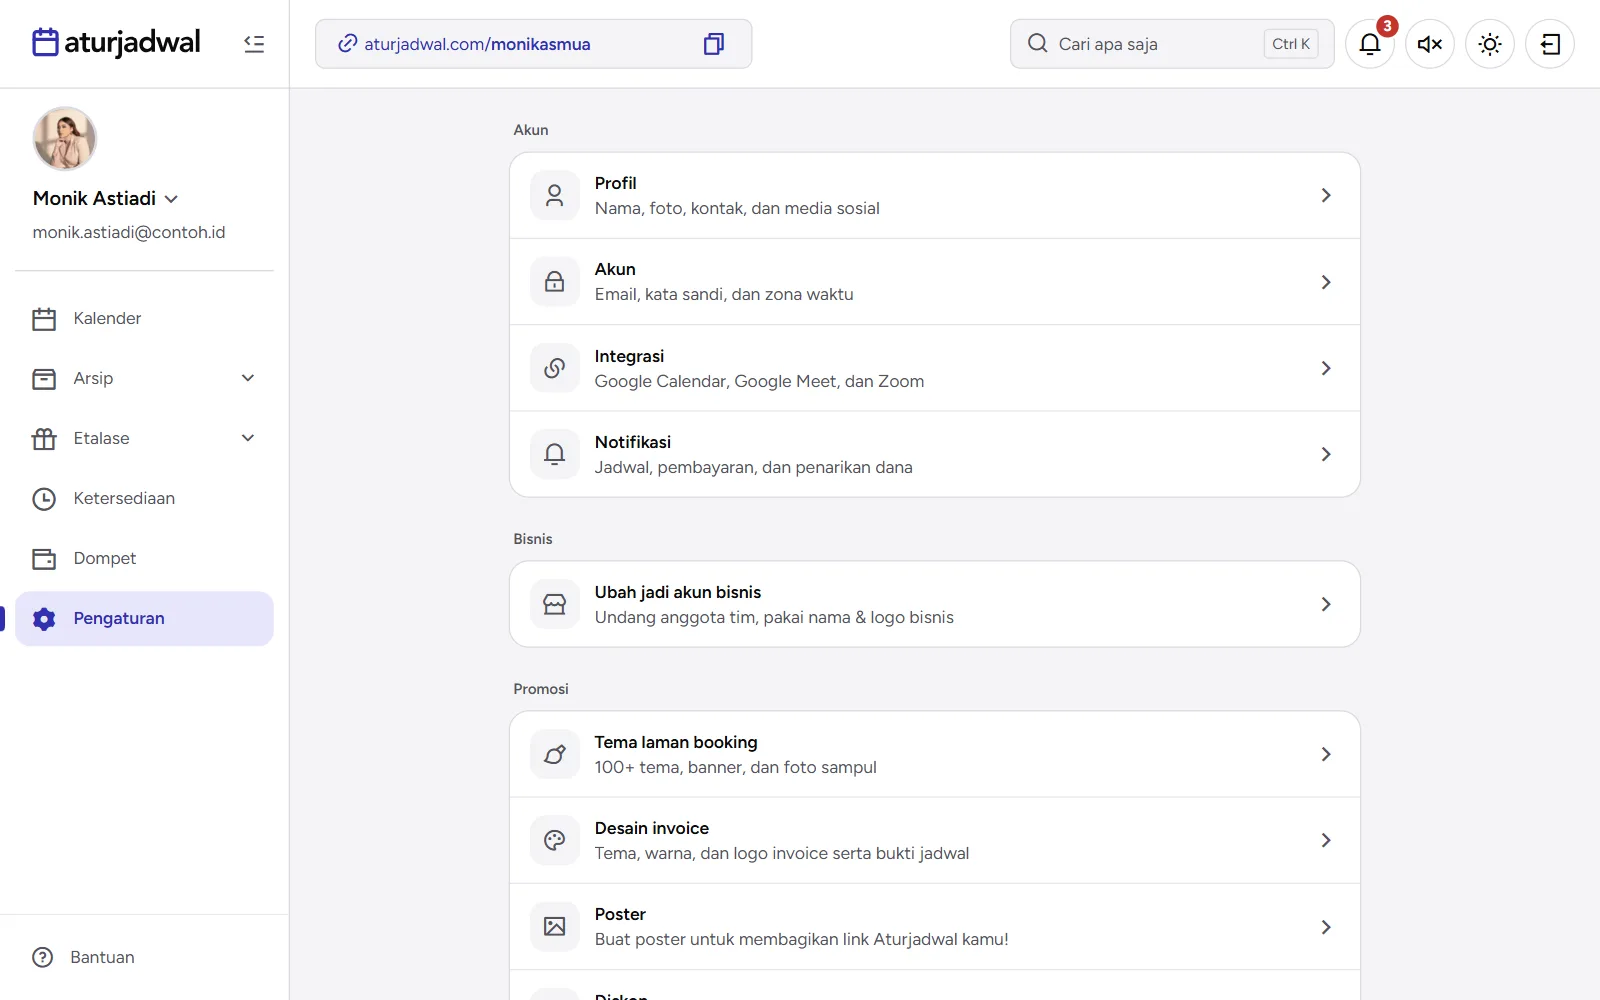Open Bantuan help link

coord(84,957)
